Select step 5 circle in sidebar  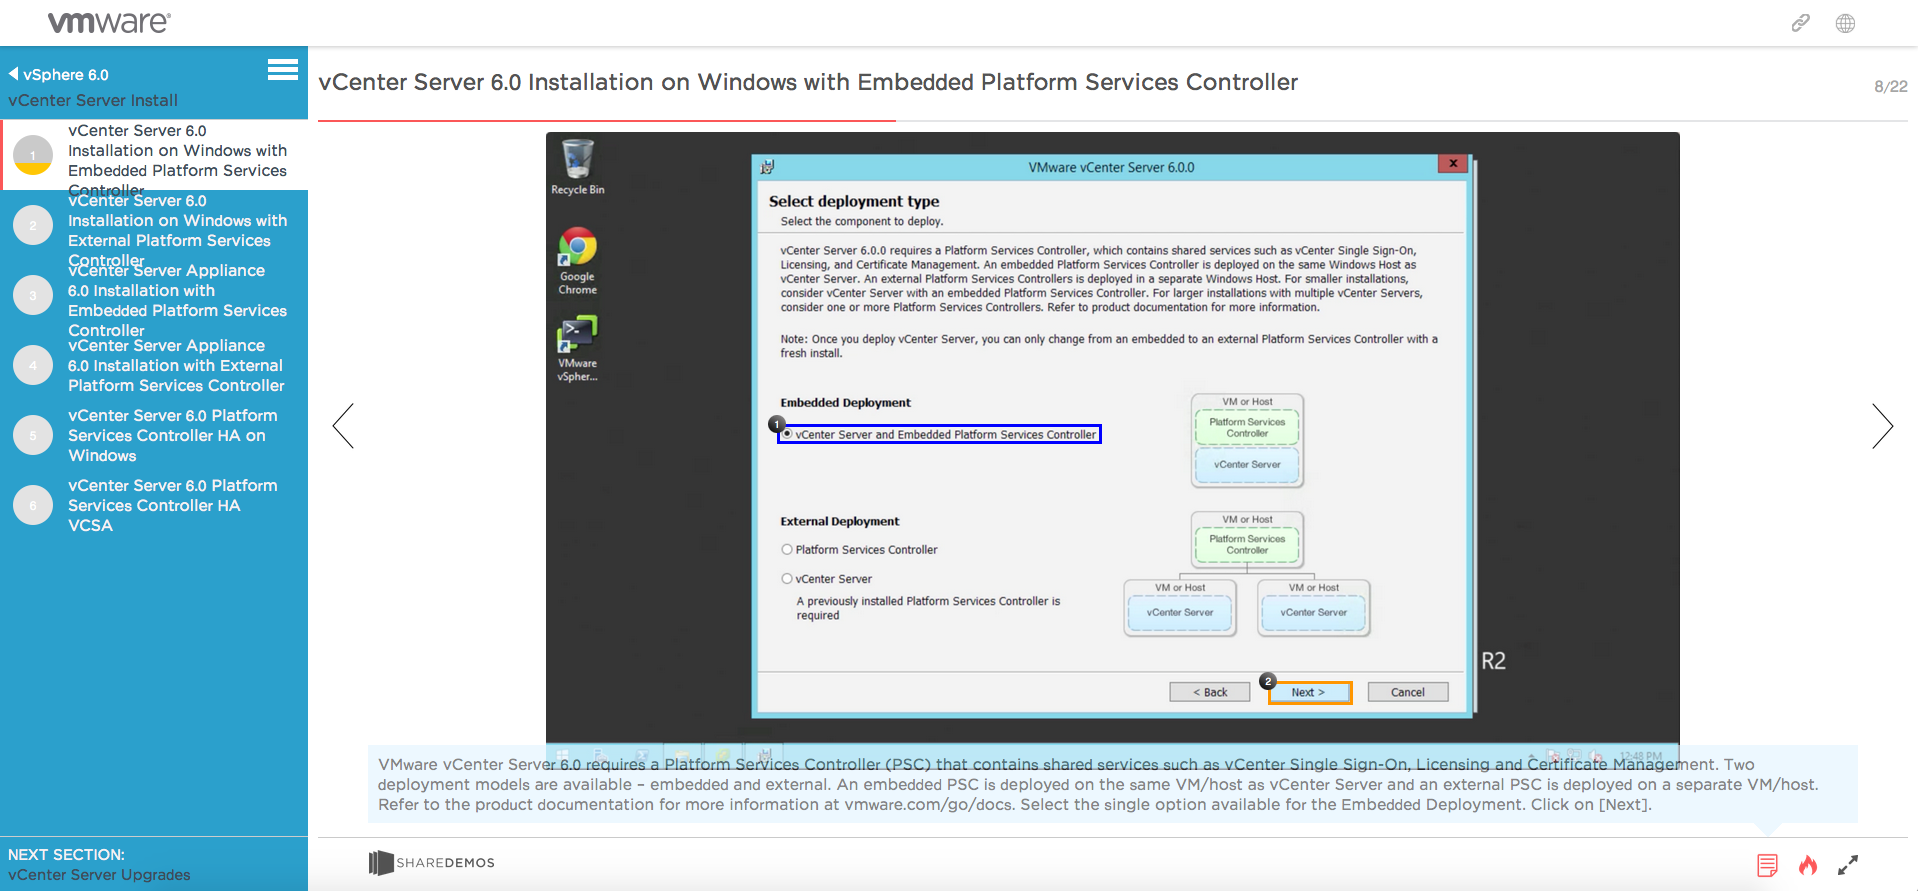click(33, 435)
